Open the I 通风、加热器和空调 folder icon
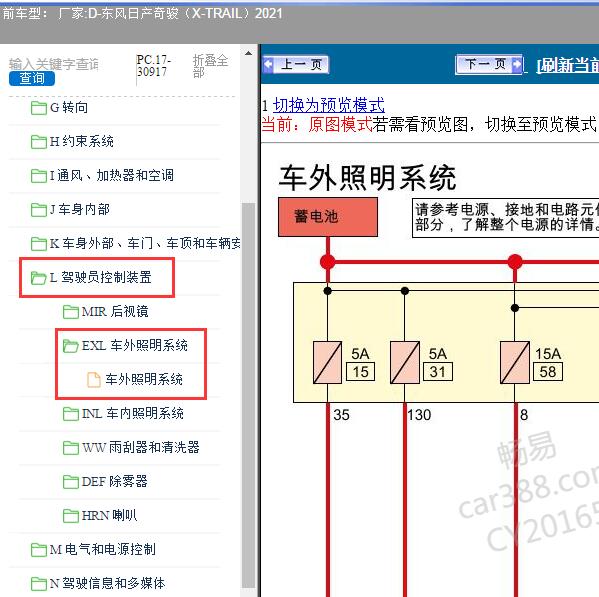Viewport: 599px width, 597px height. [39, 176]
